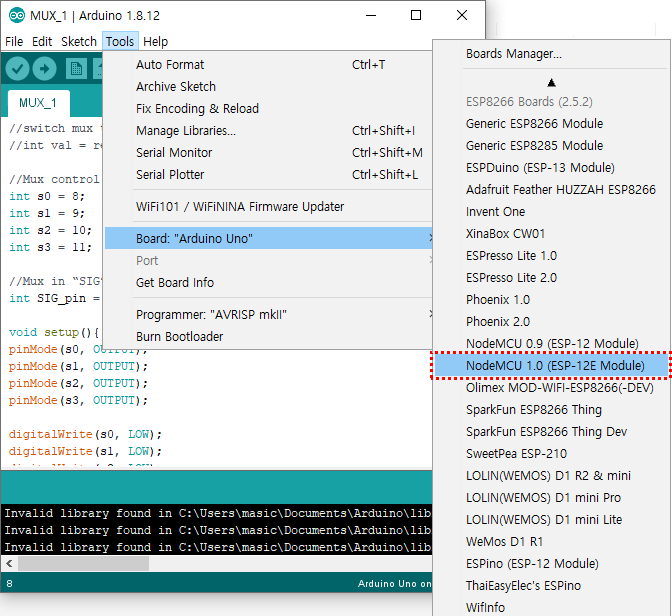Click the console horizontal scrollbar thumb
Screen dimensions: 672x616
83,563
